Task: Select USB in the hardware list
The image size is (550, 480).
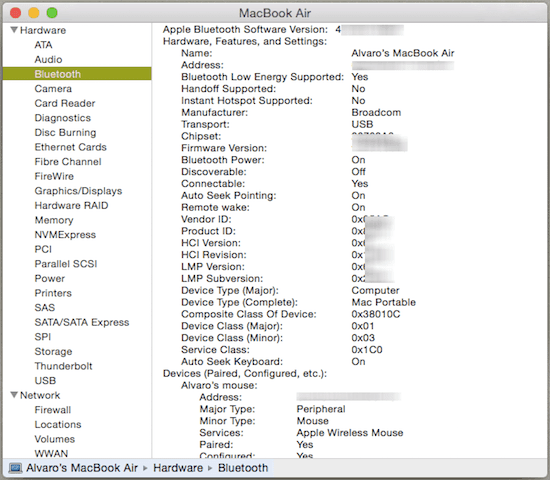Action: click(x=45, y=380)
